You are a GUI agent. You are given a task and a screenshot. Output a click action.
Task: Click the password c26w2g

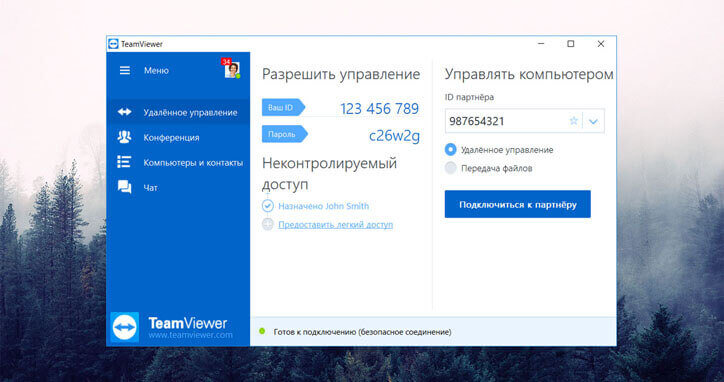click(394, 135)
